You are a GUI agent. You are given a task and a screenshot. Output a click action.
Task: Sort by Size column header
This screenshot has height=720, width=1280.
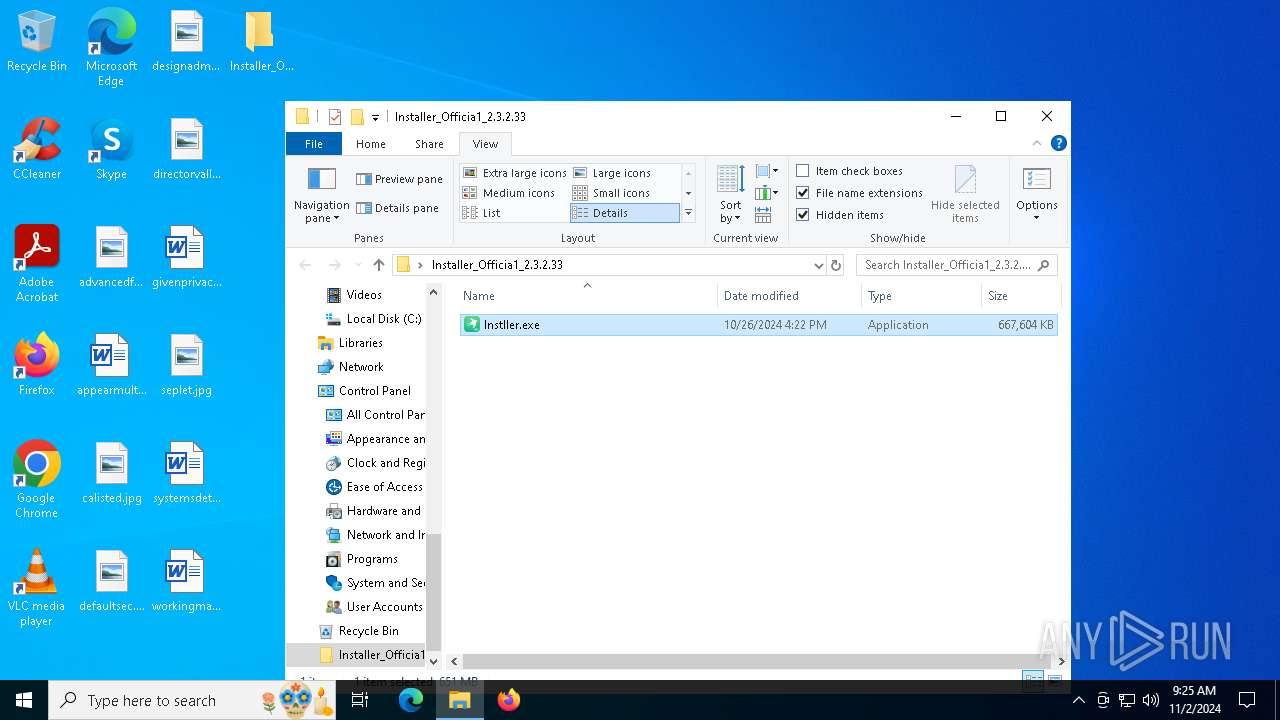point(1020,296)
